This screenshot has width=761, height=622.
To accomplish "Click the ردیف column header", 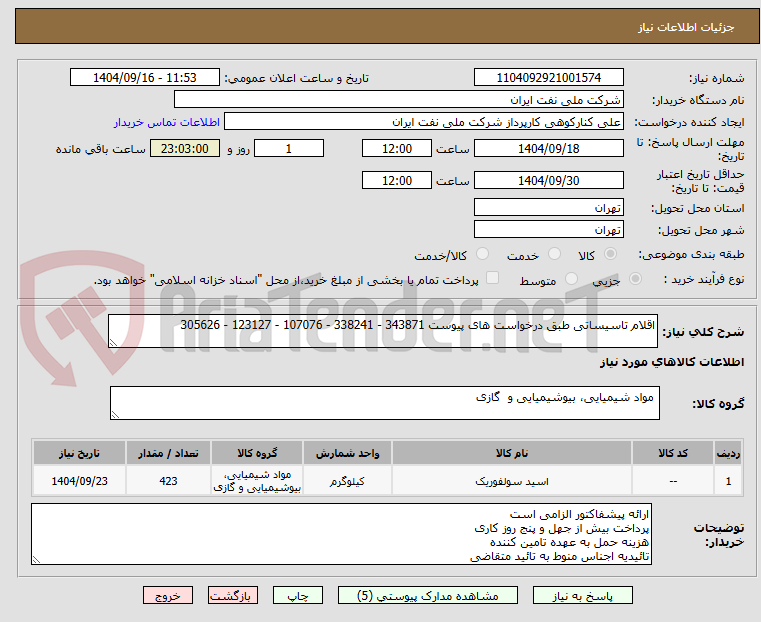I will pyautogui.click(x=728, y=453).
